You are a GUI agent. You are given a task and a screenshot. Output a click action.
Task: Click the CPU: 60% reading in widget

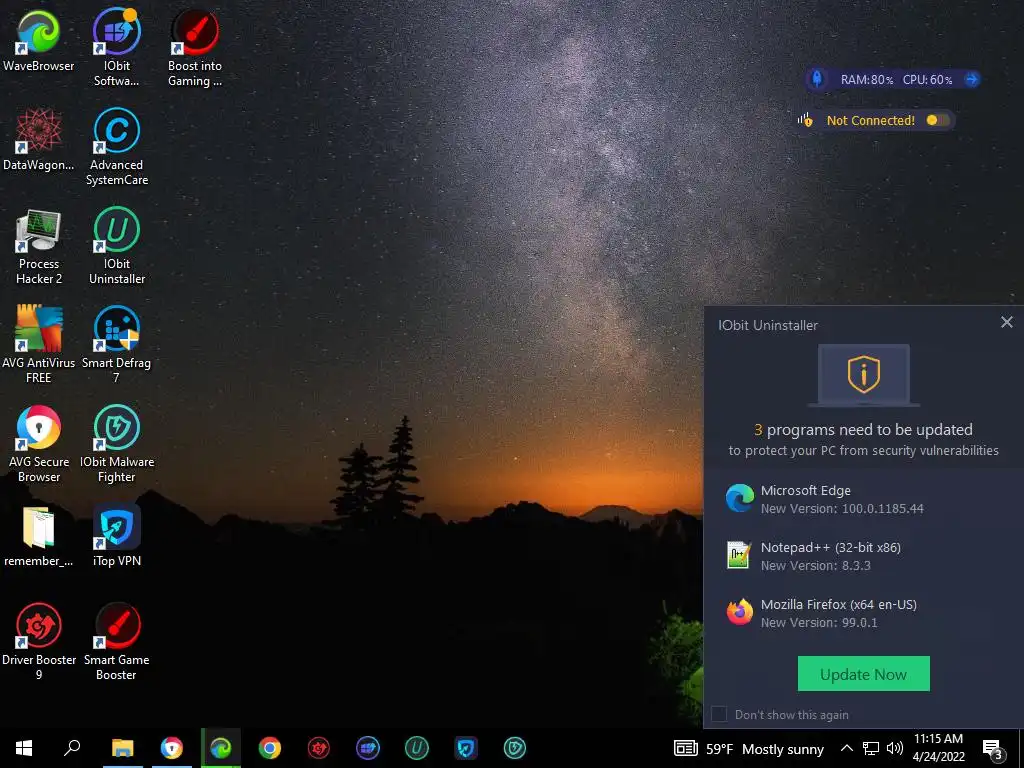tap(927, 80)
